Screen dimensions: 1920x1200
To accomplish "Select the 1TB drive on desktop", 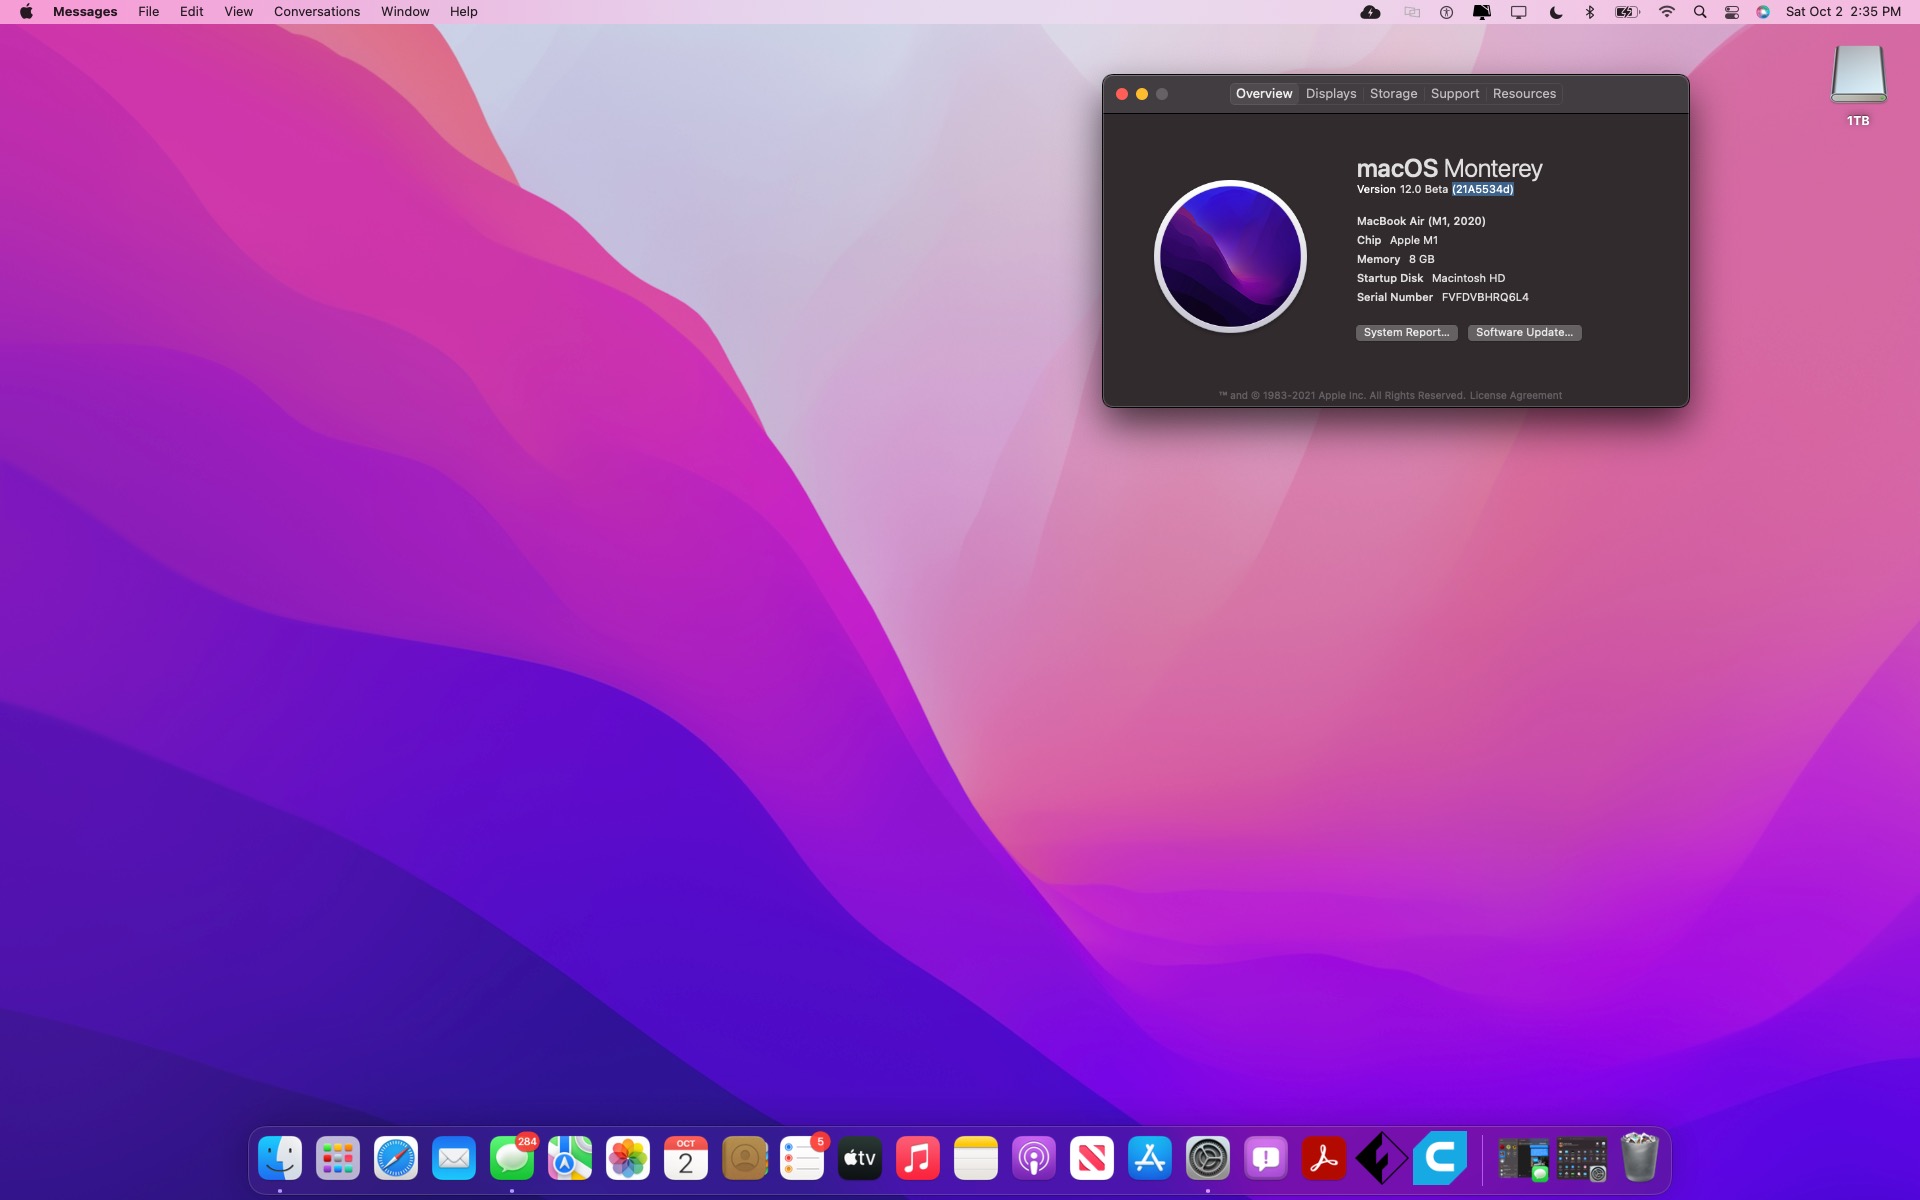I will (x=1858, y=85).
